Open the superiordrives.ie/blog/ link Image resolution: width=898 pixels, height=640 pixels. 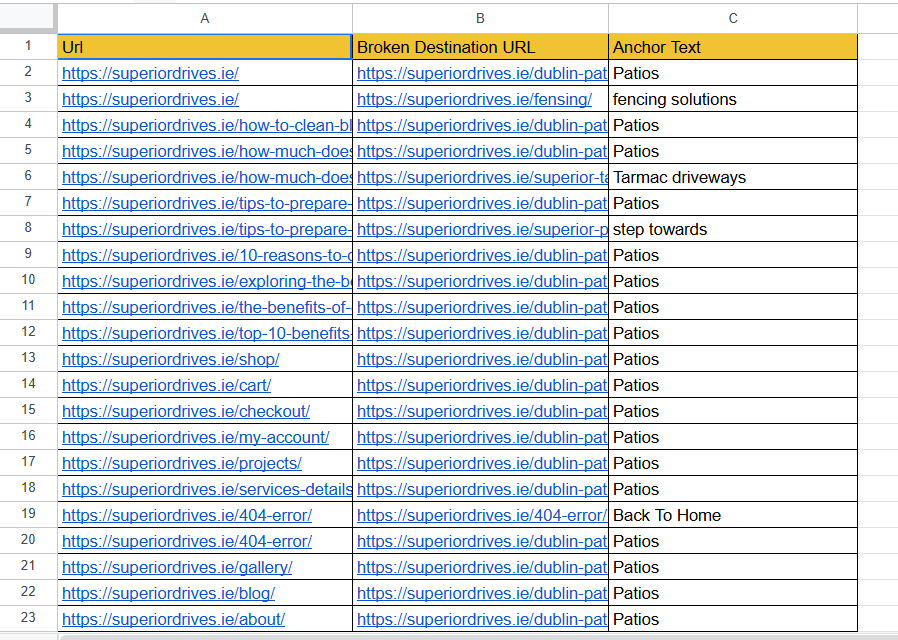tap(168, 594)
